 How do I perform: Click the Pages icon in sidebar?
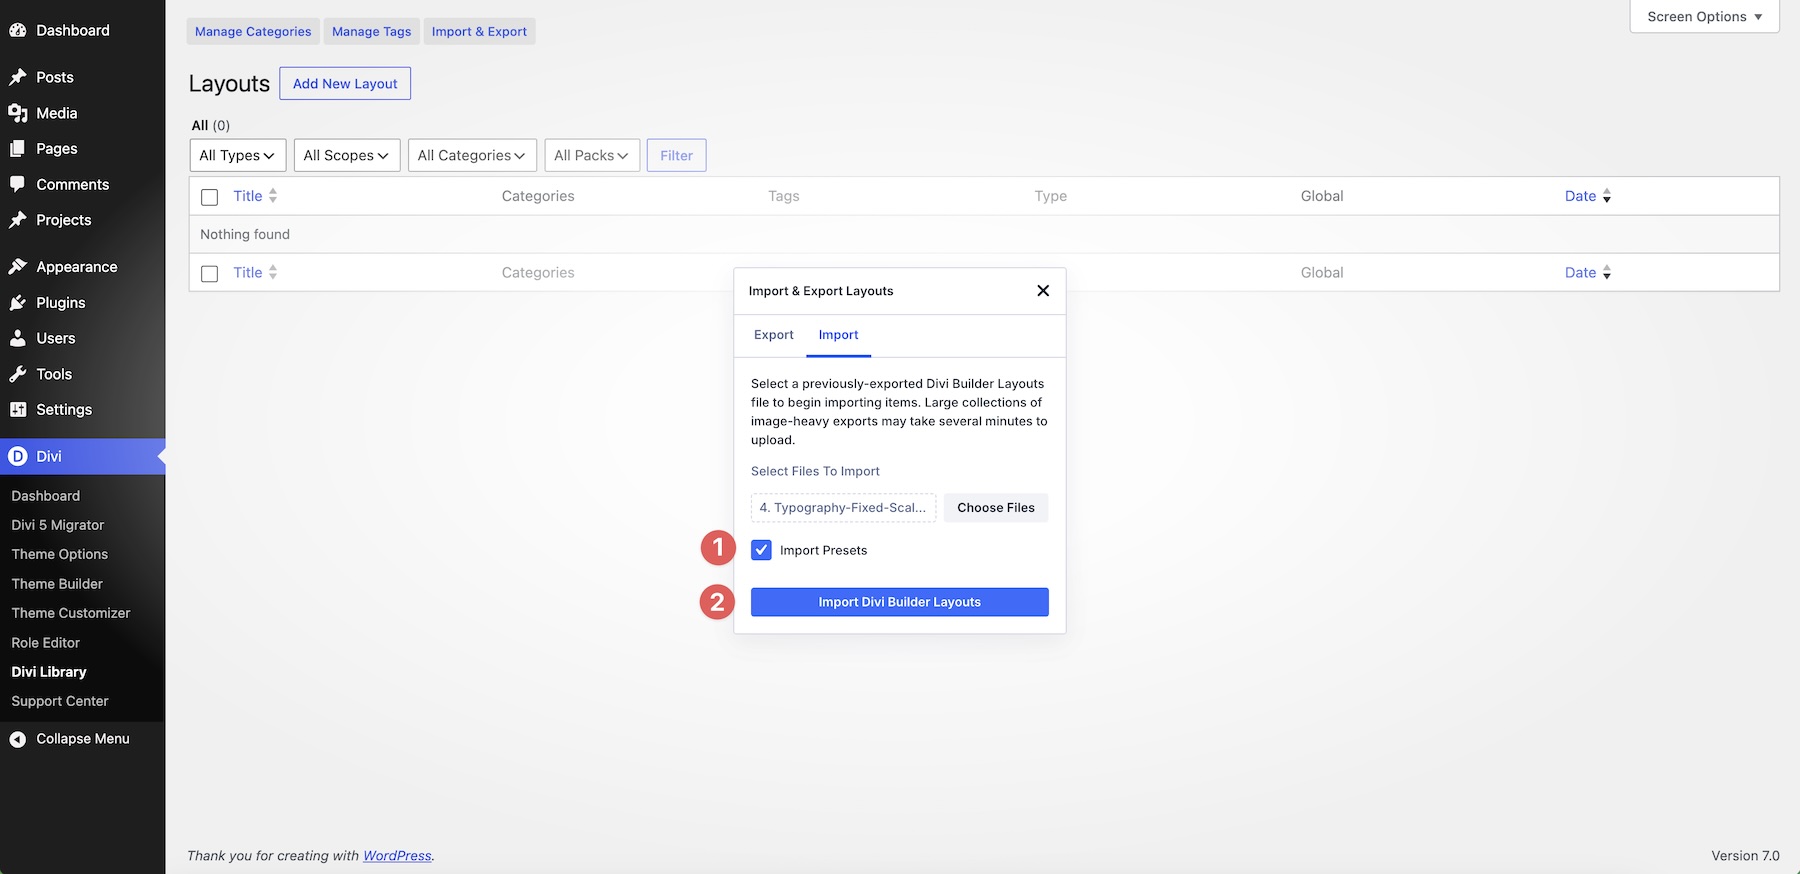coord(18,148)
